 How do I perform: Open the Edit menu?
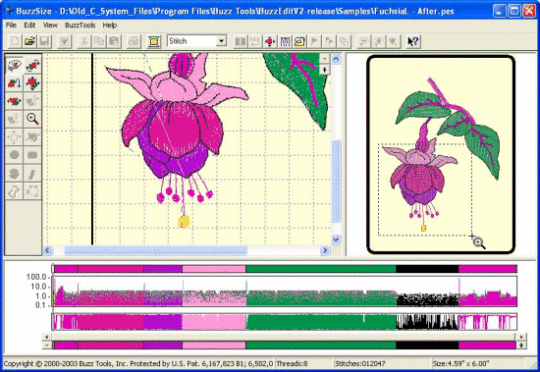[30, 25]
